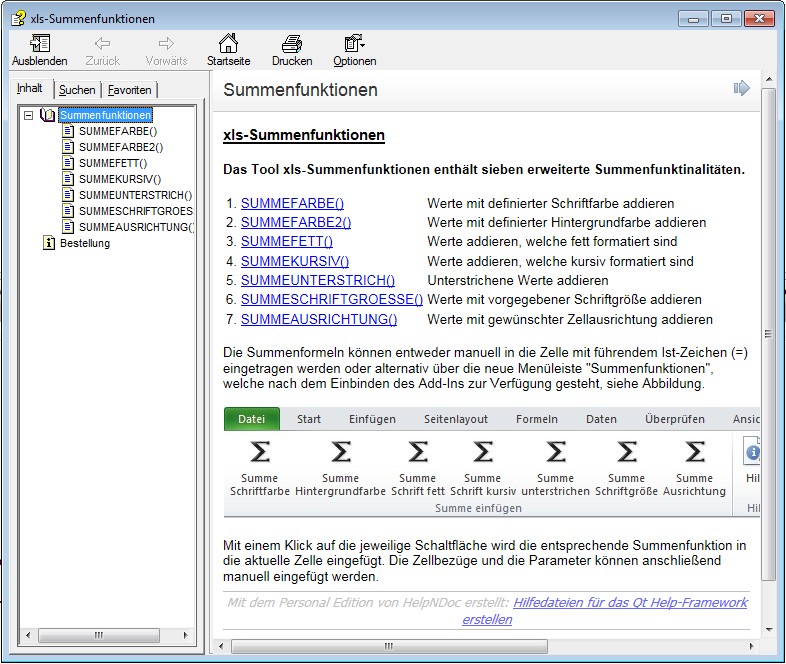Click the Ausblenden hide-pane toolbar icon
The height and width of the screenshot is (664, 786).
(x=40, y=44)
